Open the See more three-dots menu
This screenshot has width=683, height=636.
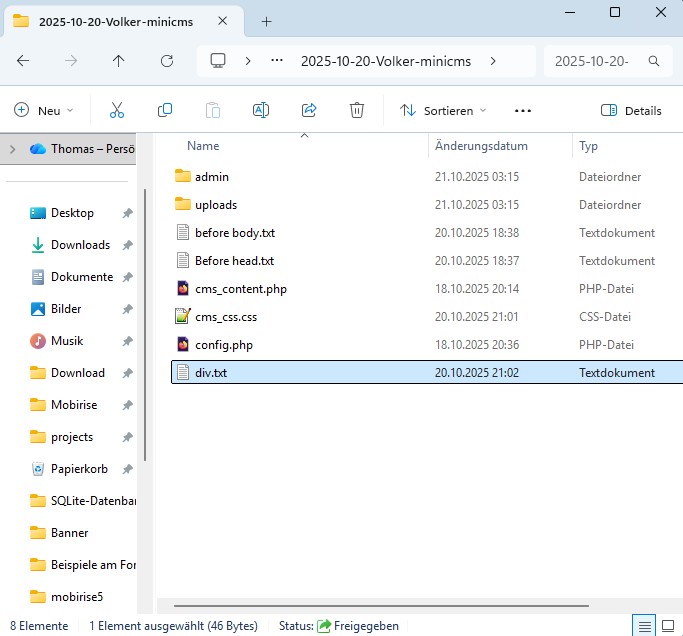[x=522, y=110]
